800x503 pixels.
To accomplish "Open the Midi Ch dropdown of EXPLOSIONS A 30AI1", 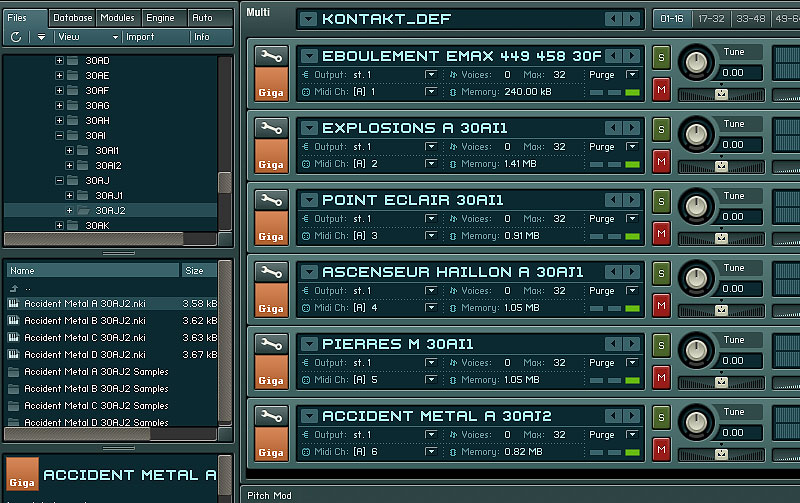I will tap(431, 164).
